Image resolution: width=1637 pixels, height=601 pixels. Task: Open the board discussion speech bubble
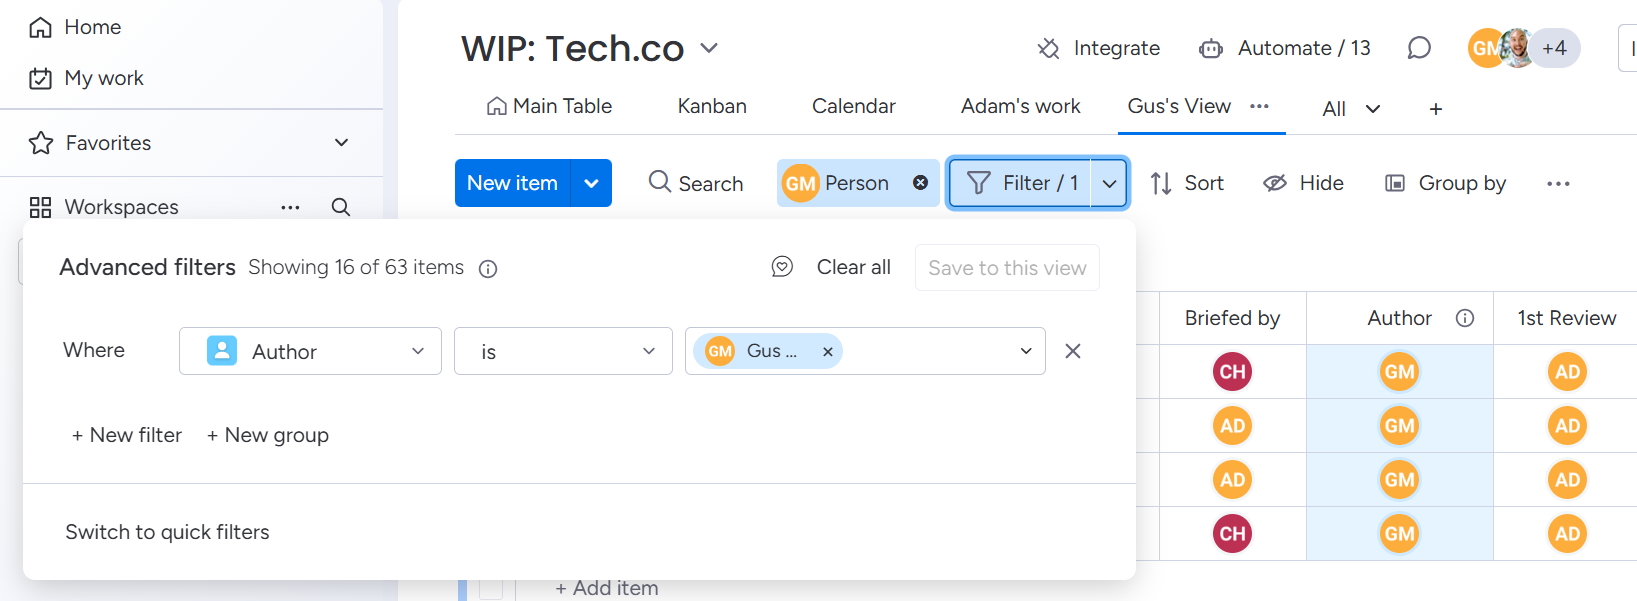[x=1419, y=48]
